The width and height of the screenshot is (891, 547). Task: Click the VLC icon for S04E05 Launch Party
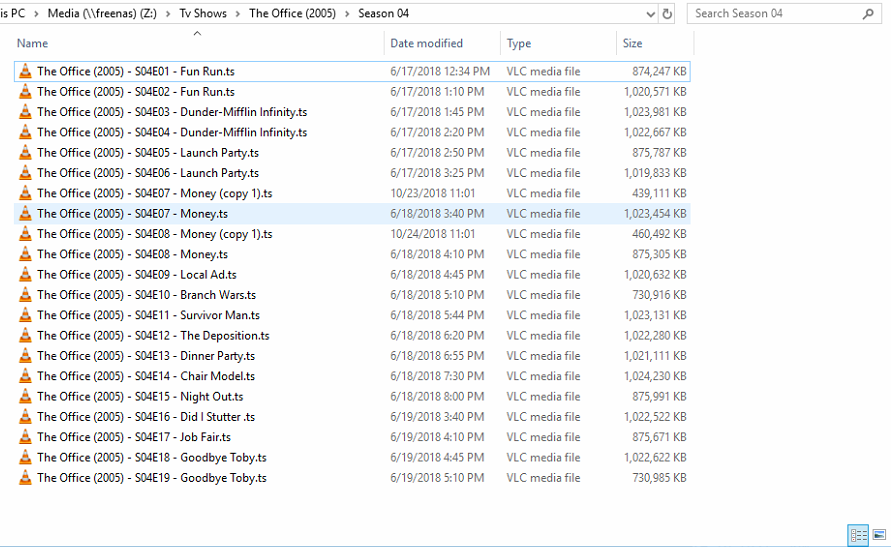tap(25, 153)
